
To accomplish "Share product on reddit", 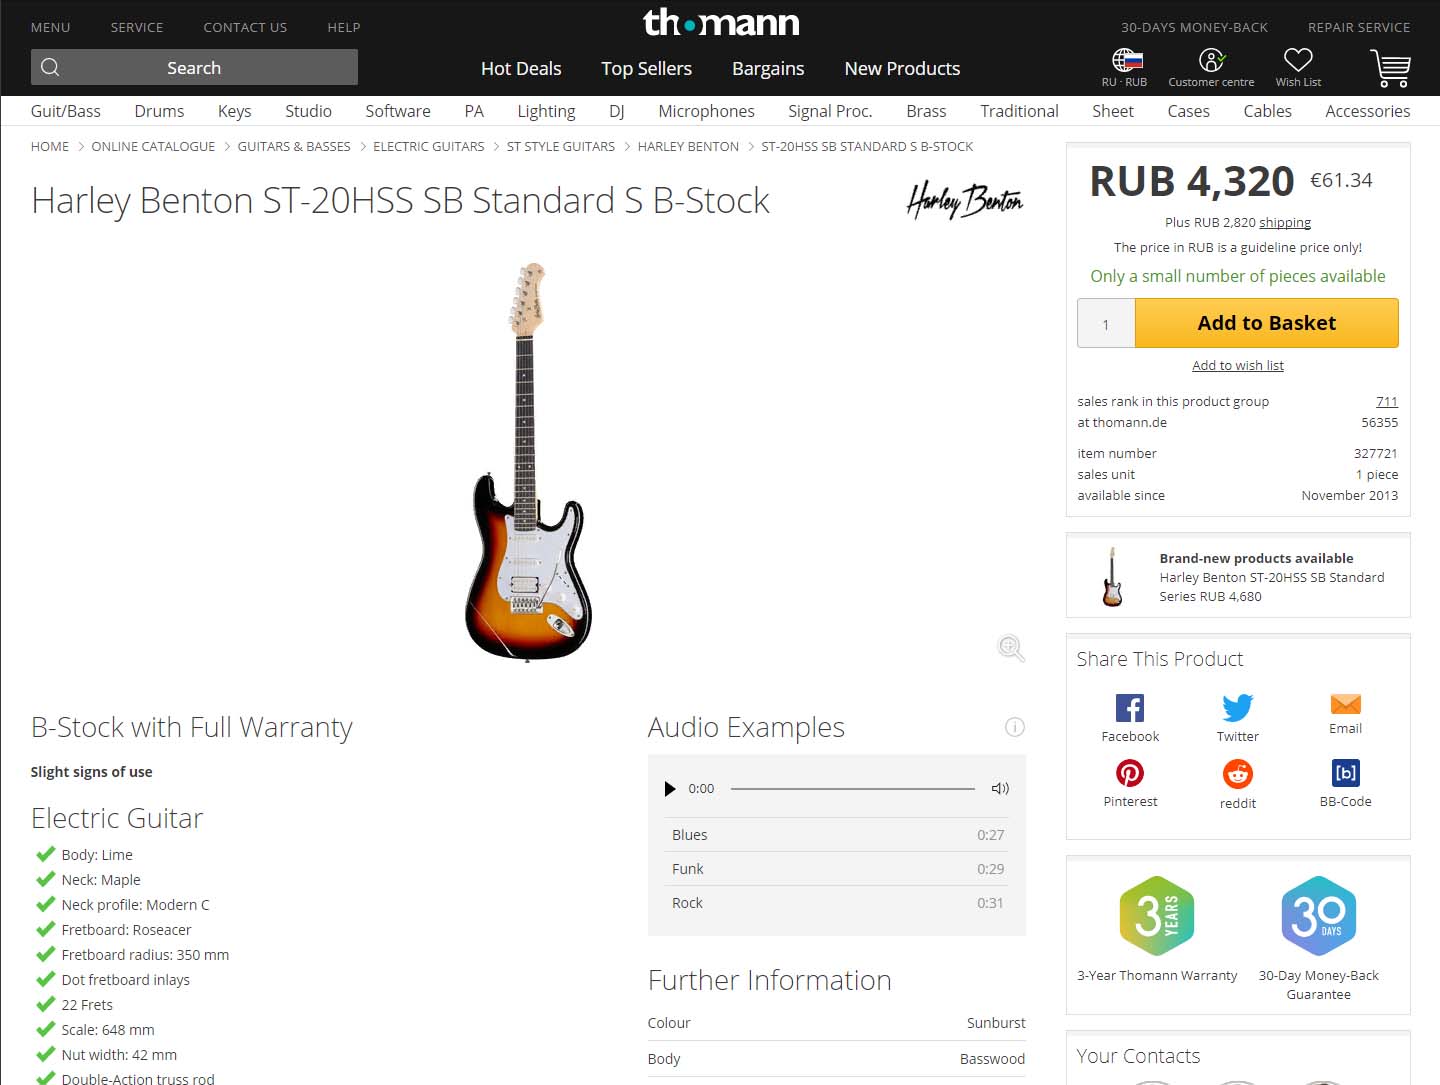I will point(1237,774).
